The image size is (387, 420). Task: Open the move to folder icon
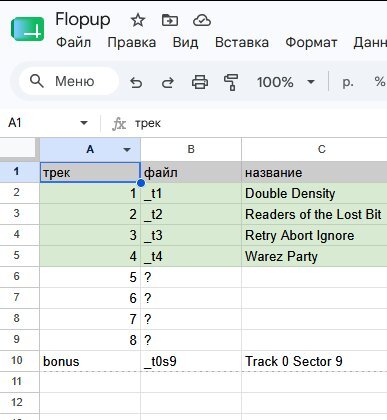(170, 21)
